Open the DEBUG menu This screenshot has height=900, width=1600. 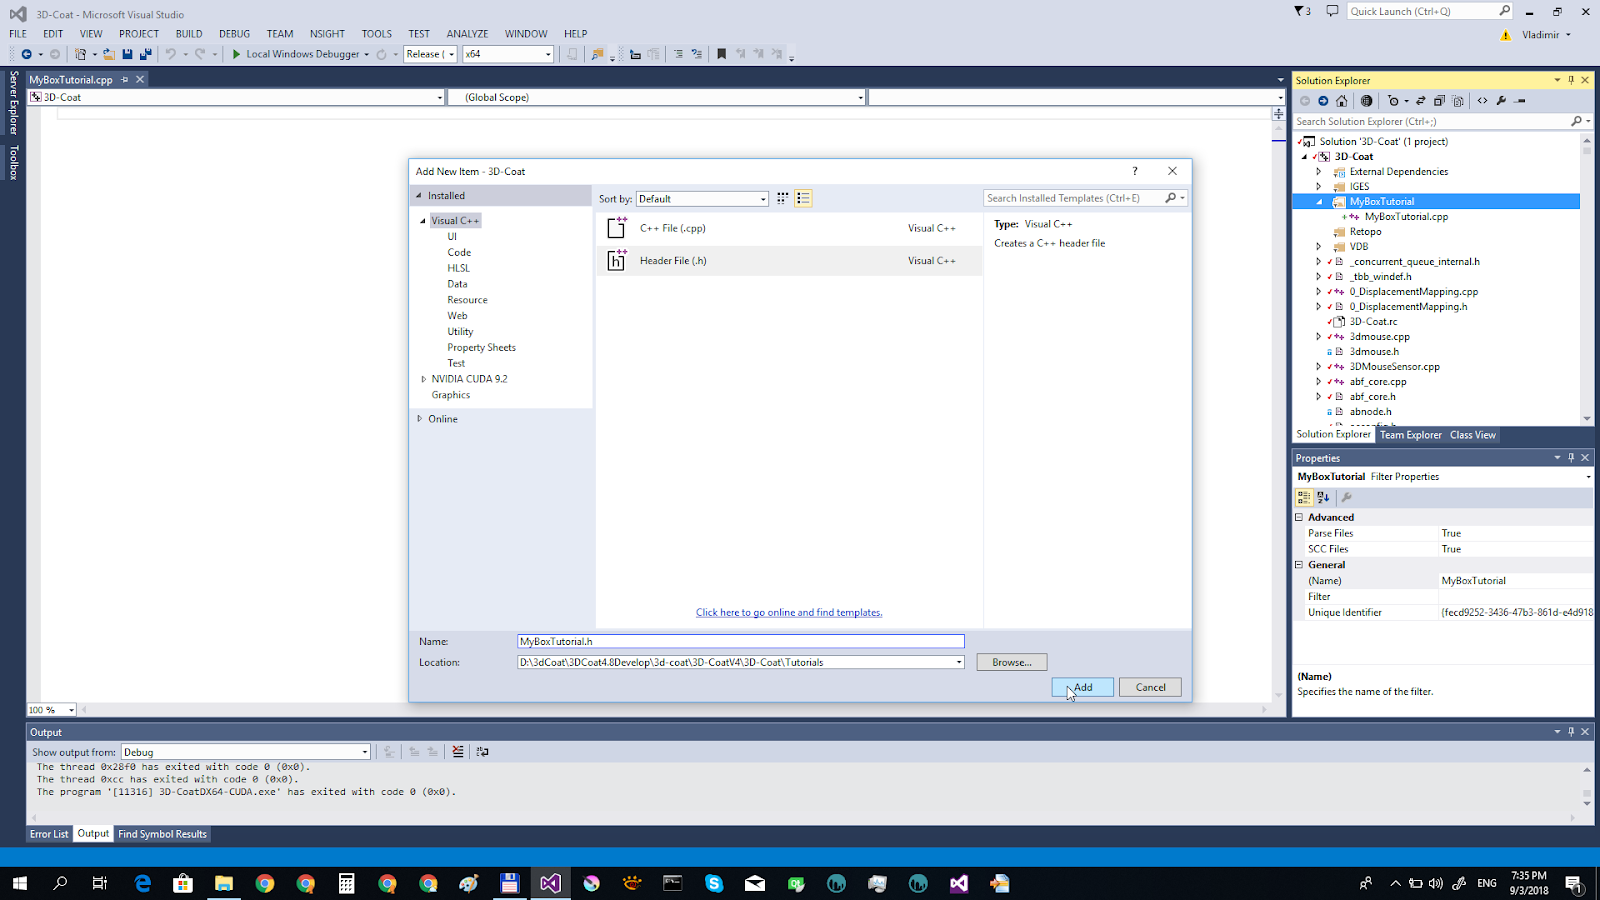pos(234,33)
